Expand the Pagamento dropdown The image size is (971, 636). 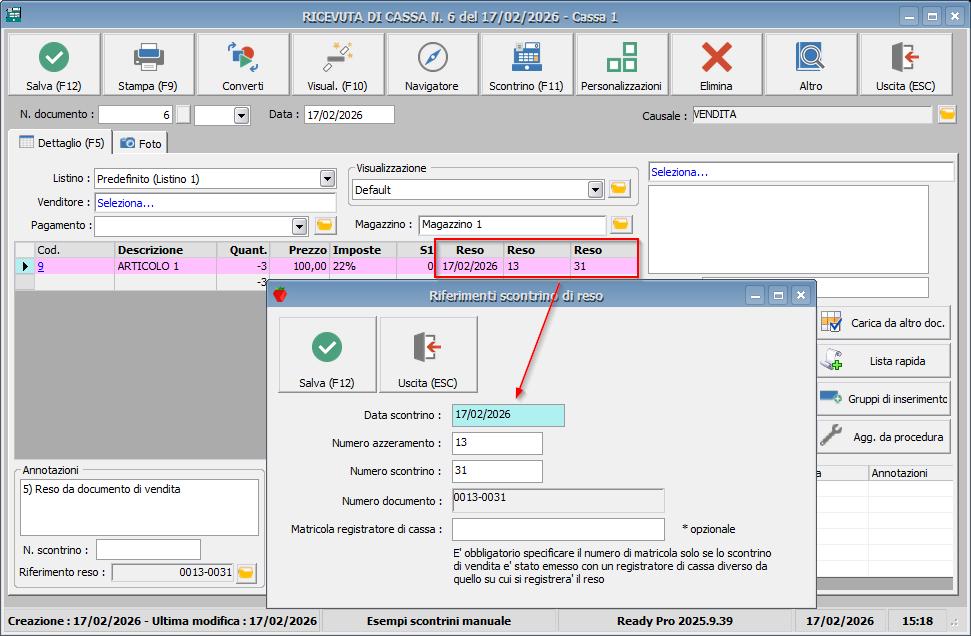click(299, 226)
